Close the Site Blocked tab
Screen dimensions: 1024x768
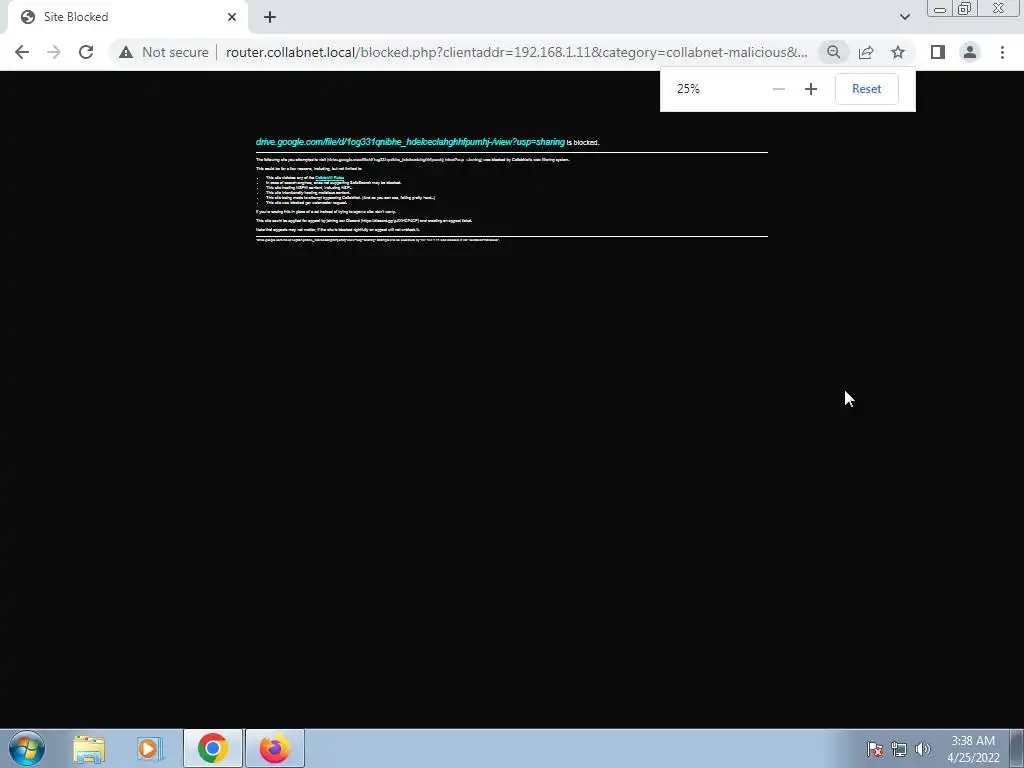232,17
